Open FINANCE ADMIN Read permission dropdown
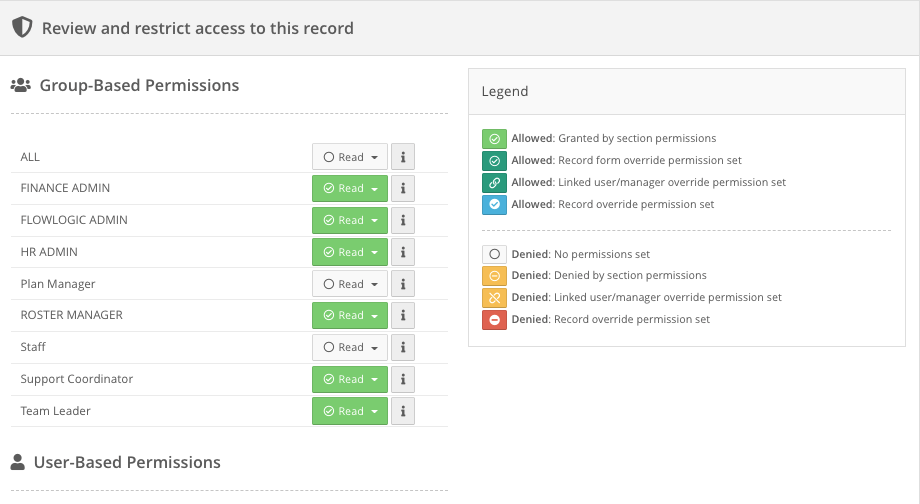Viewport: 920px width, 504px height. [350, 188]
